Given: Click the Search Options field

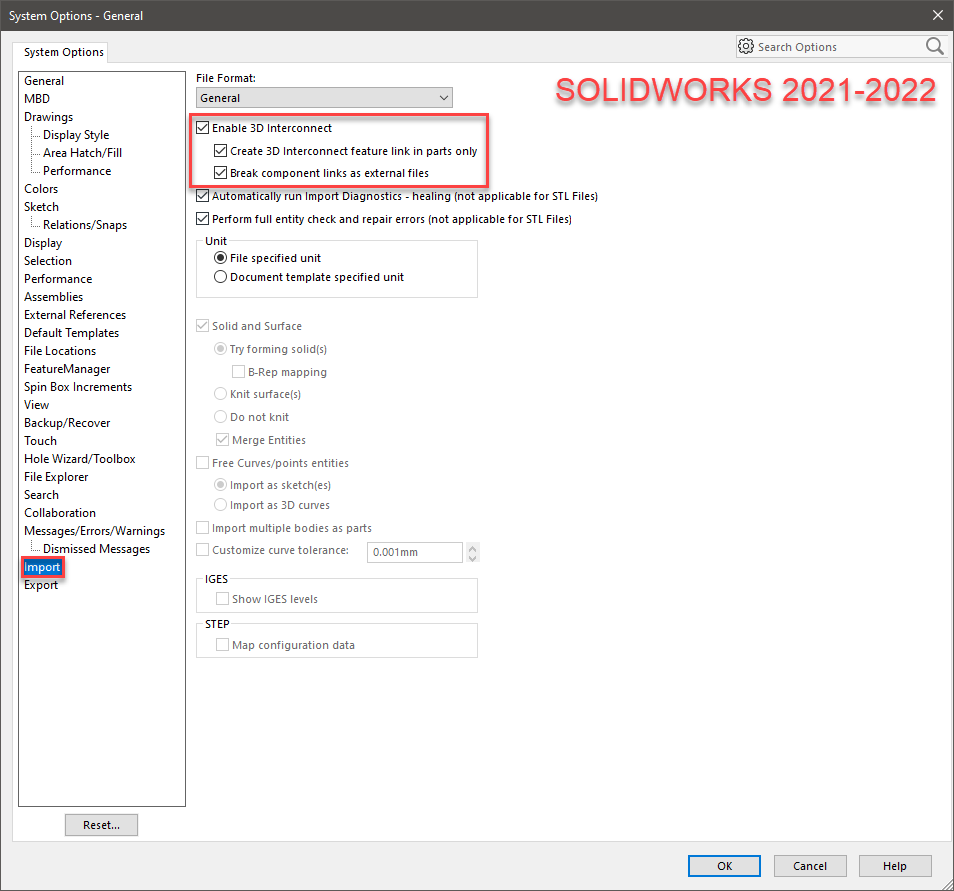Looking at the screenshot, I should 840,47.
